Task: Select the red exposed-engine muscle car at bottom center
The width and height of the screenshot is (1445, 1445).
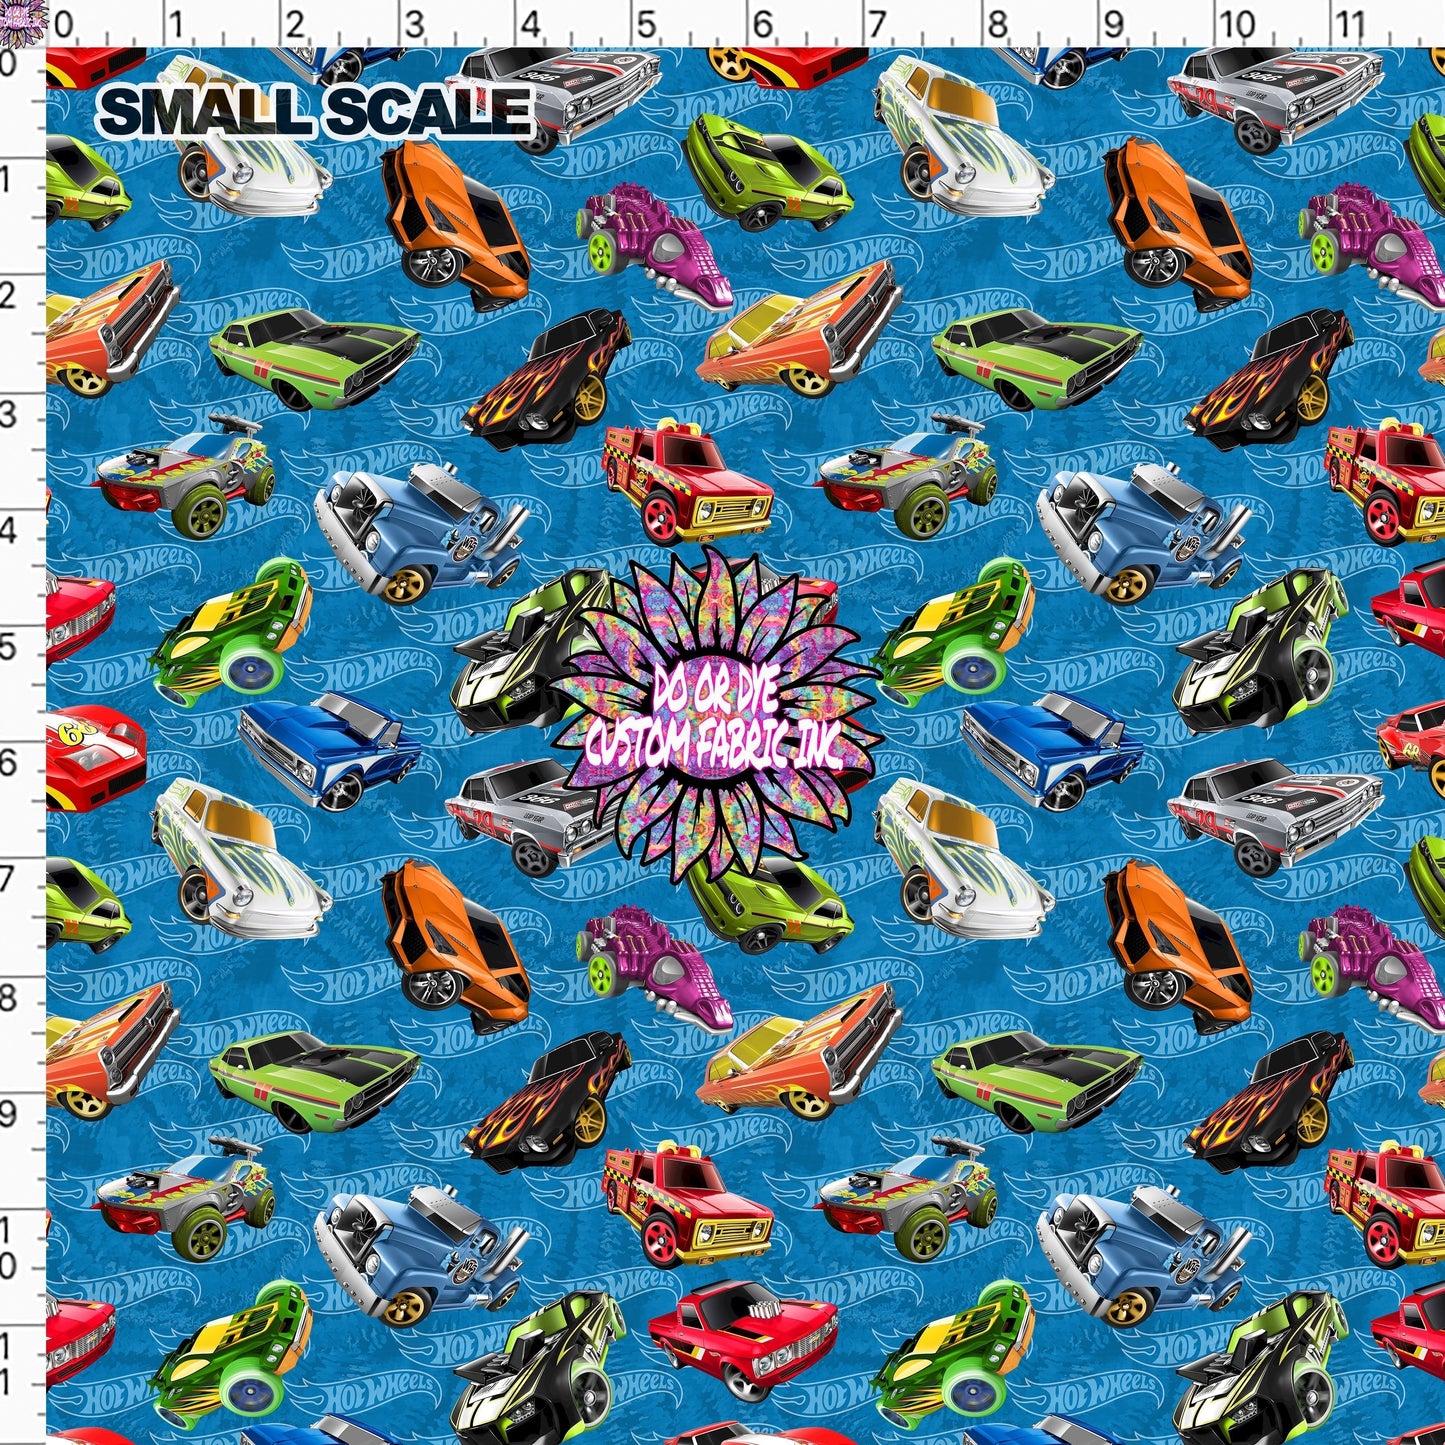Action: pos(742,1335)
